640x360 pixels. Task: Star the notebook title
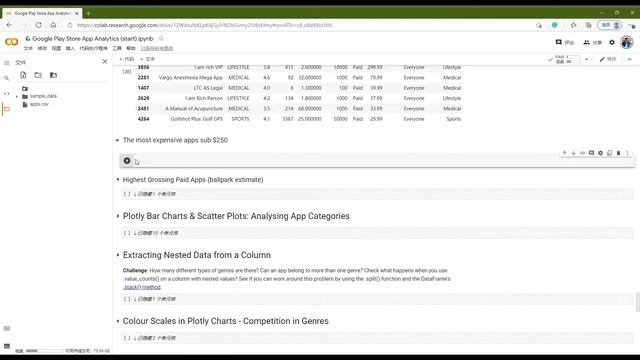coord(161,38)
